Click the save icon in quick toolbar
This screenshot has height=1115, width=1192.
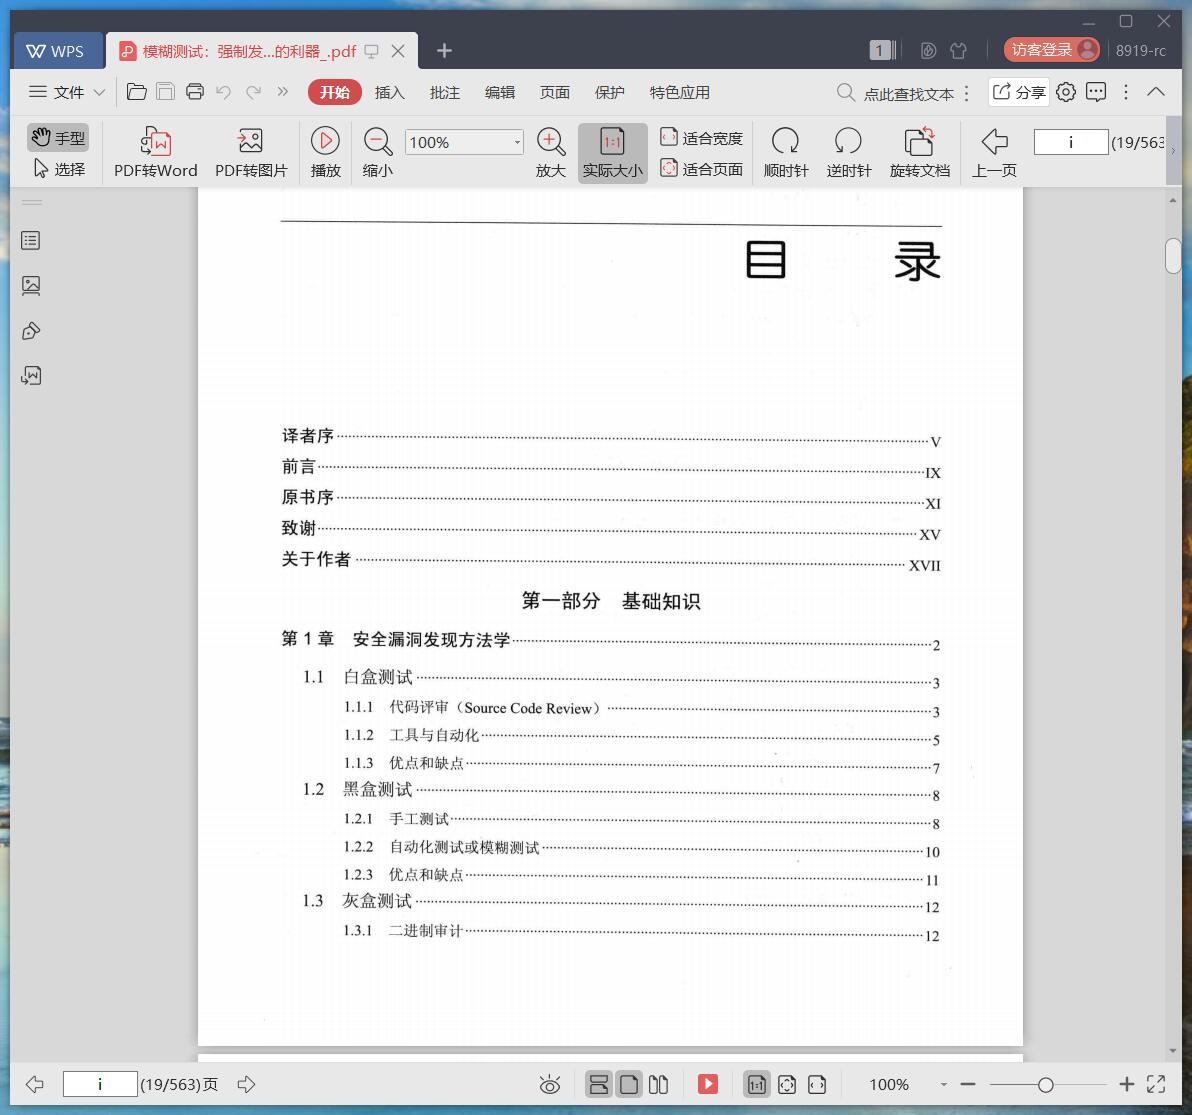[x=166, y=92]
